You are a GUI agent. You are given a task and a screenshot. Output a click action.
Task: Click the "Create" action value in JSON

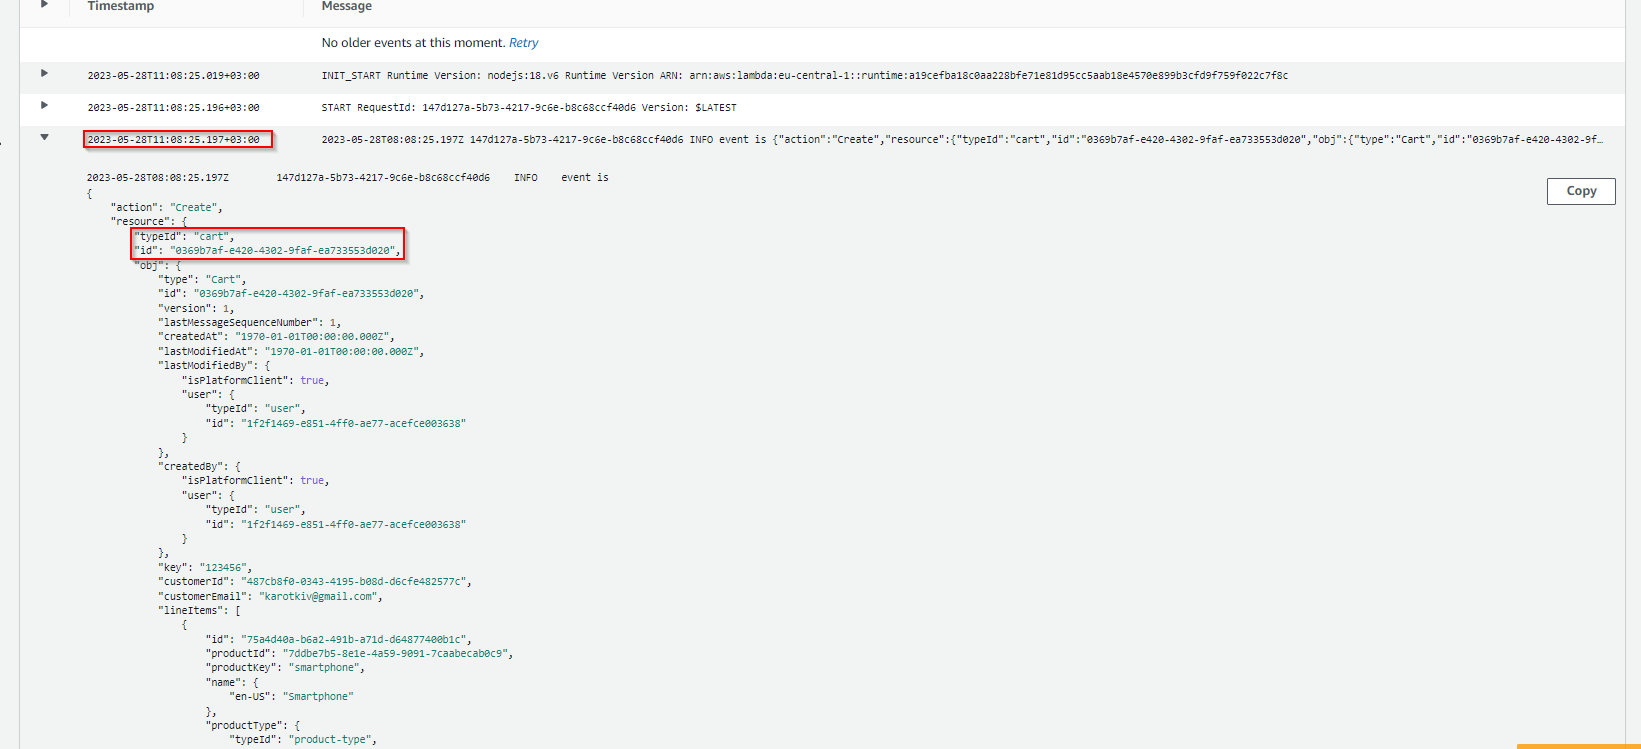click(194, 208)
